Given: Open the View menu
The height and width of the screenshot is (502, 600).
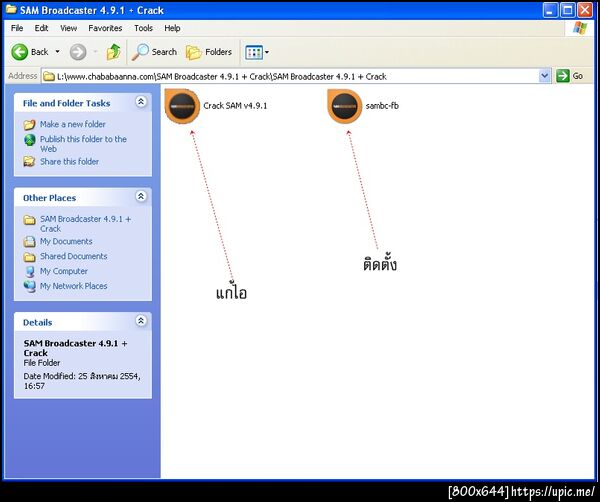Looking at the screenshot, I should pos(68,28).
